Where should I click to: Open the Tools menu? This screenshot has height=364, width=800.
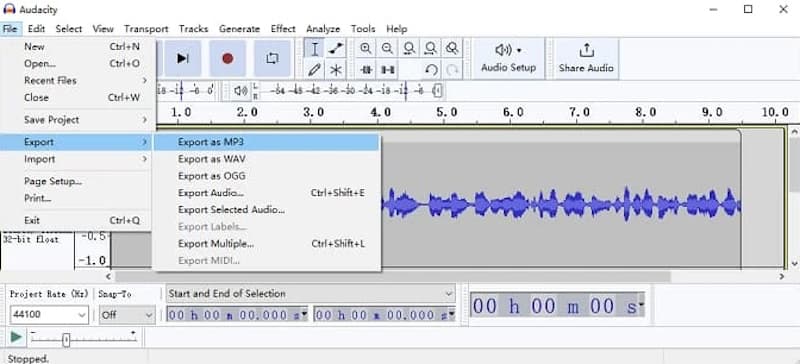(x=363, y=29)
